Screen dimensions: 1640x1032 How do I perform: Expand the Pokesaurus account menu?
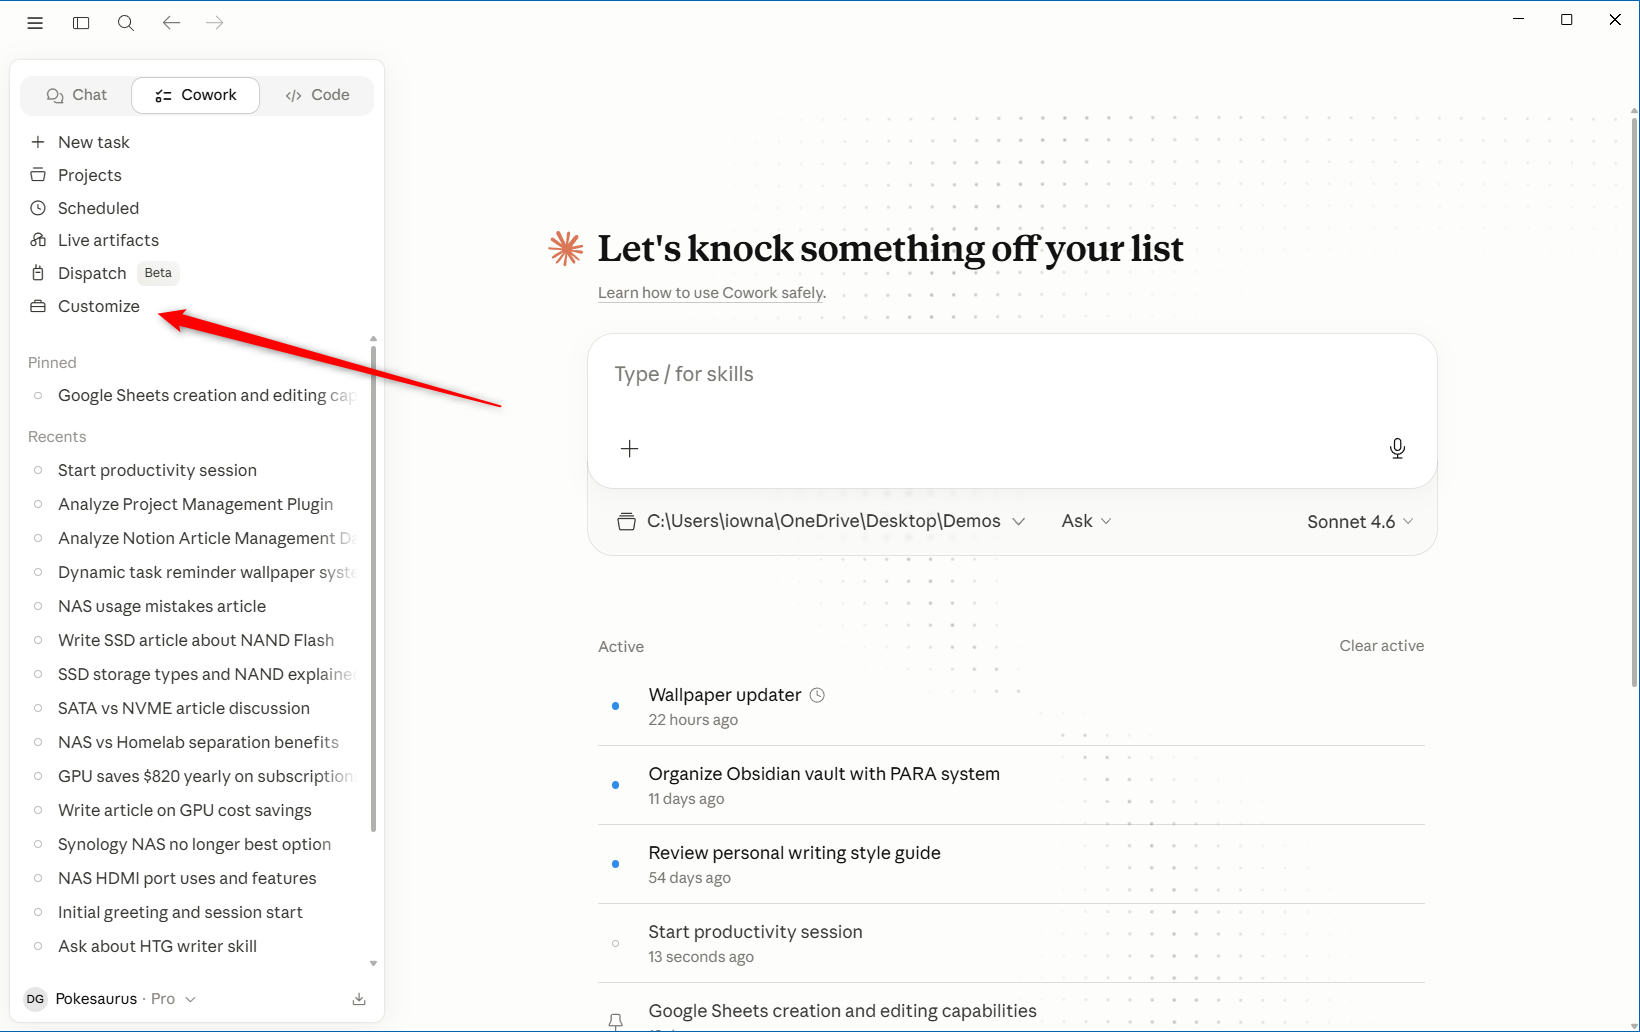[x=125, y=999]
